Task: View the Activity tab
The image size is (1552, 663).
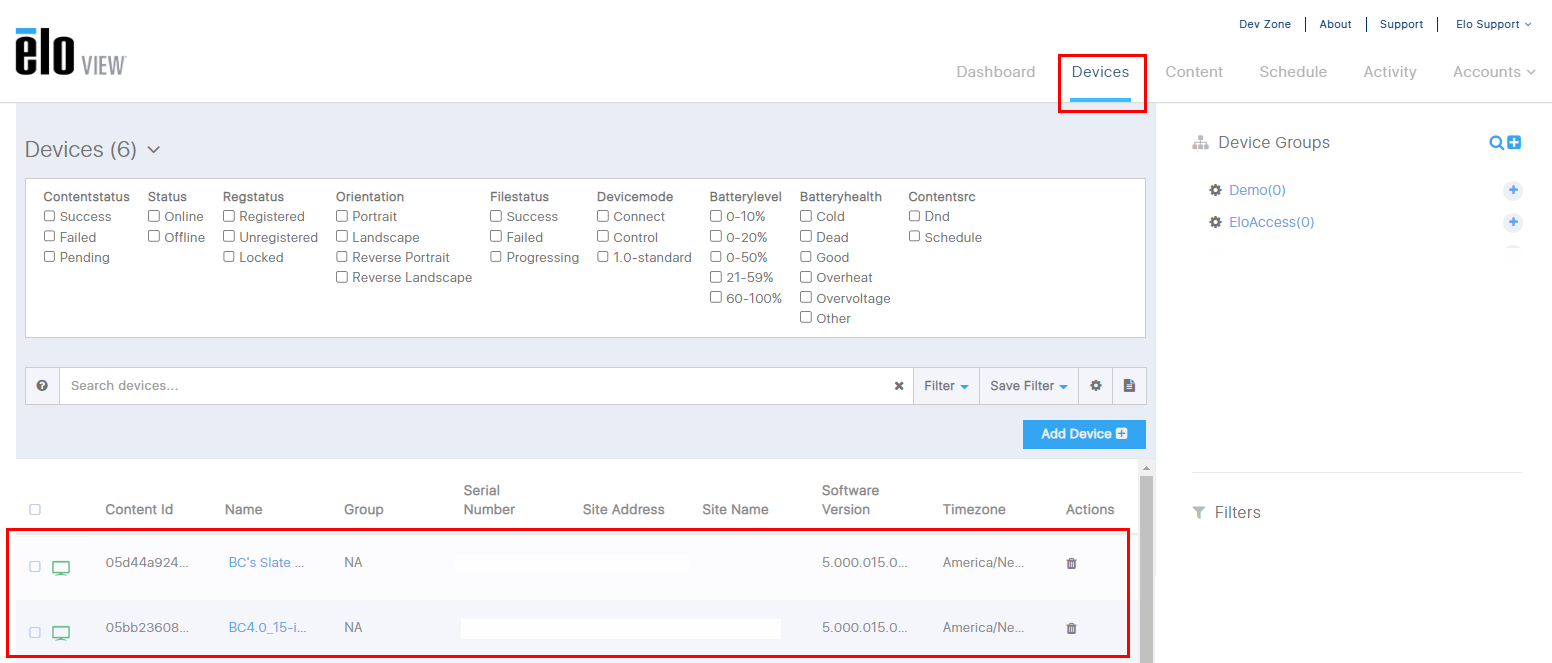Action: click(x=1390, y=72)
